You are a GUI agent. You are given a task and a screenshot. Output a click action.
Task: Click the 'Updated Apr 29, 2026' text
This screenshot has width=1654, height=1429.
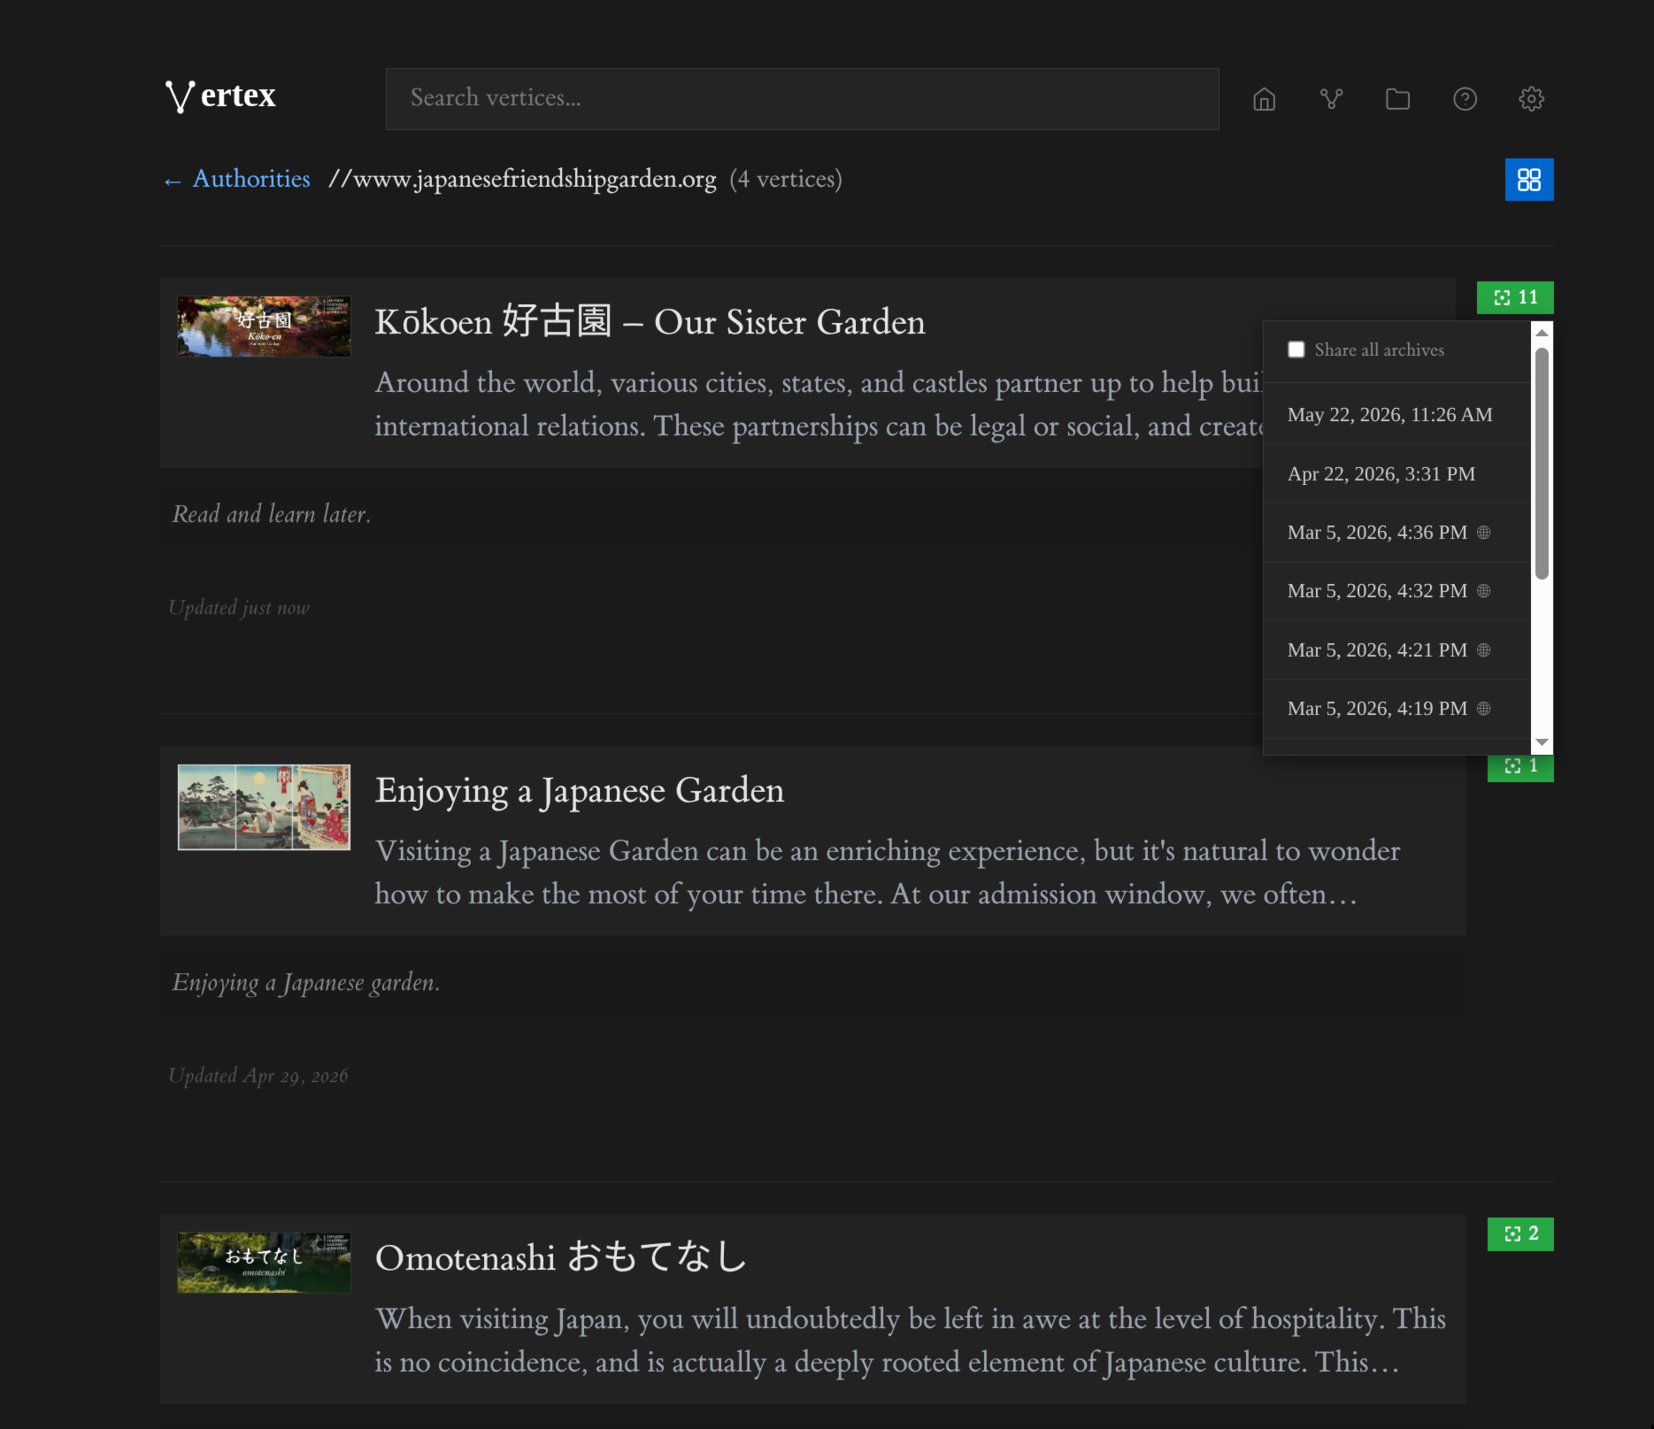pos(258,1076)
